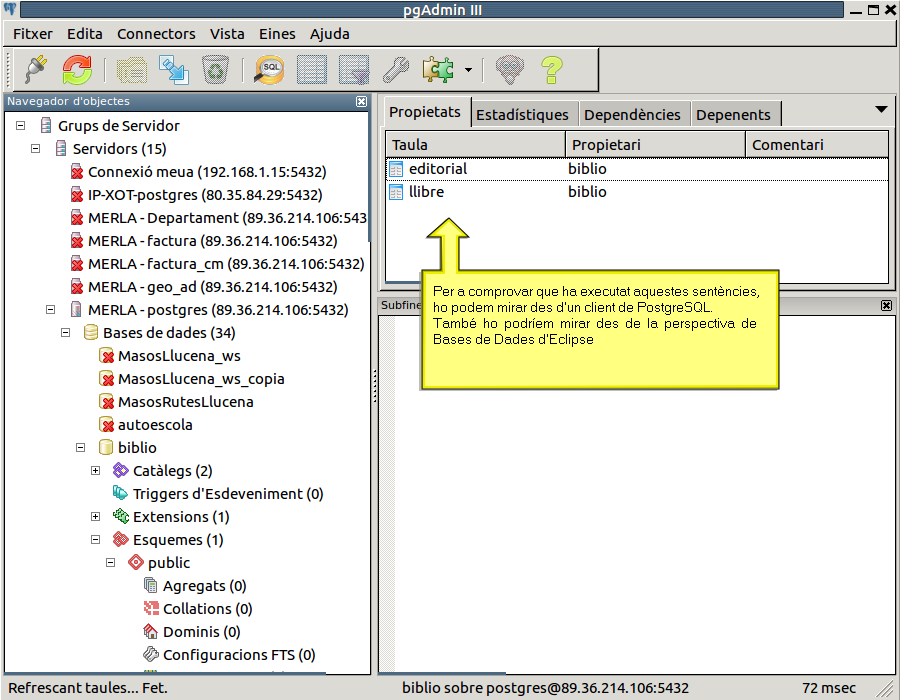Collapse the Grups de Servidor node
Screen dimensions: 900x700
pos(21,125)
